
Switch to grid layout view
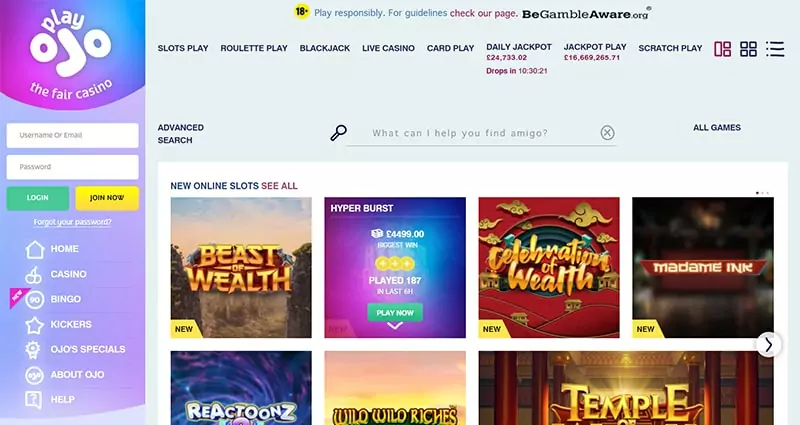point(748,49)
